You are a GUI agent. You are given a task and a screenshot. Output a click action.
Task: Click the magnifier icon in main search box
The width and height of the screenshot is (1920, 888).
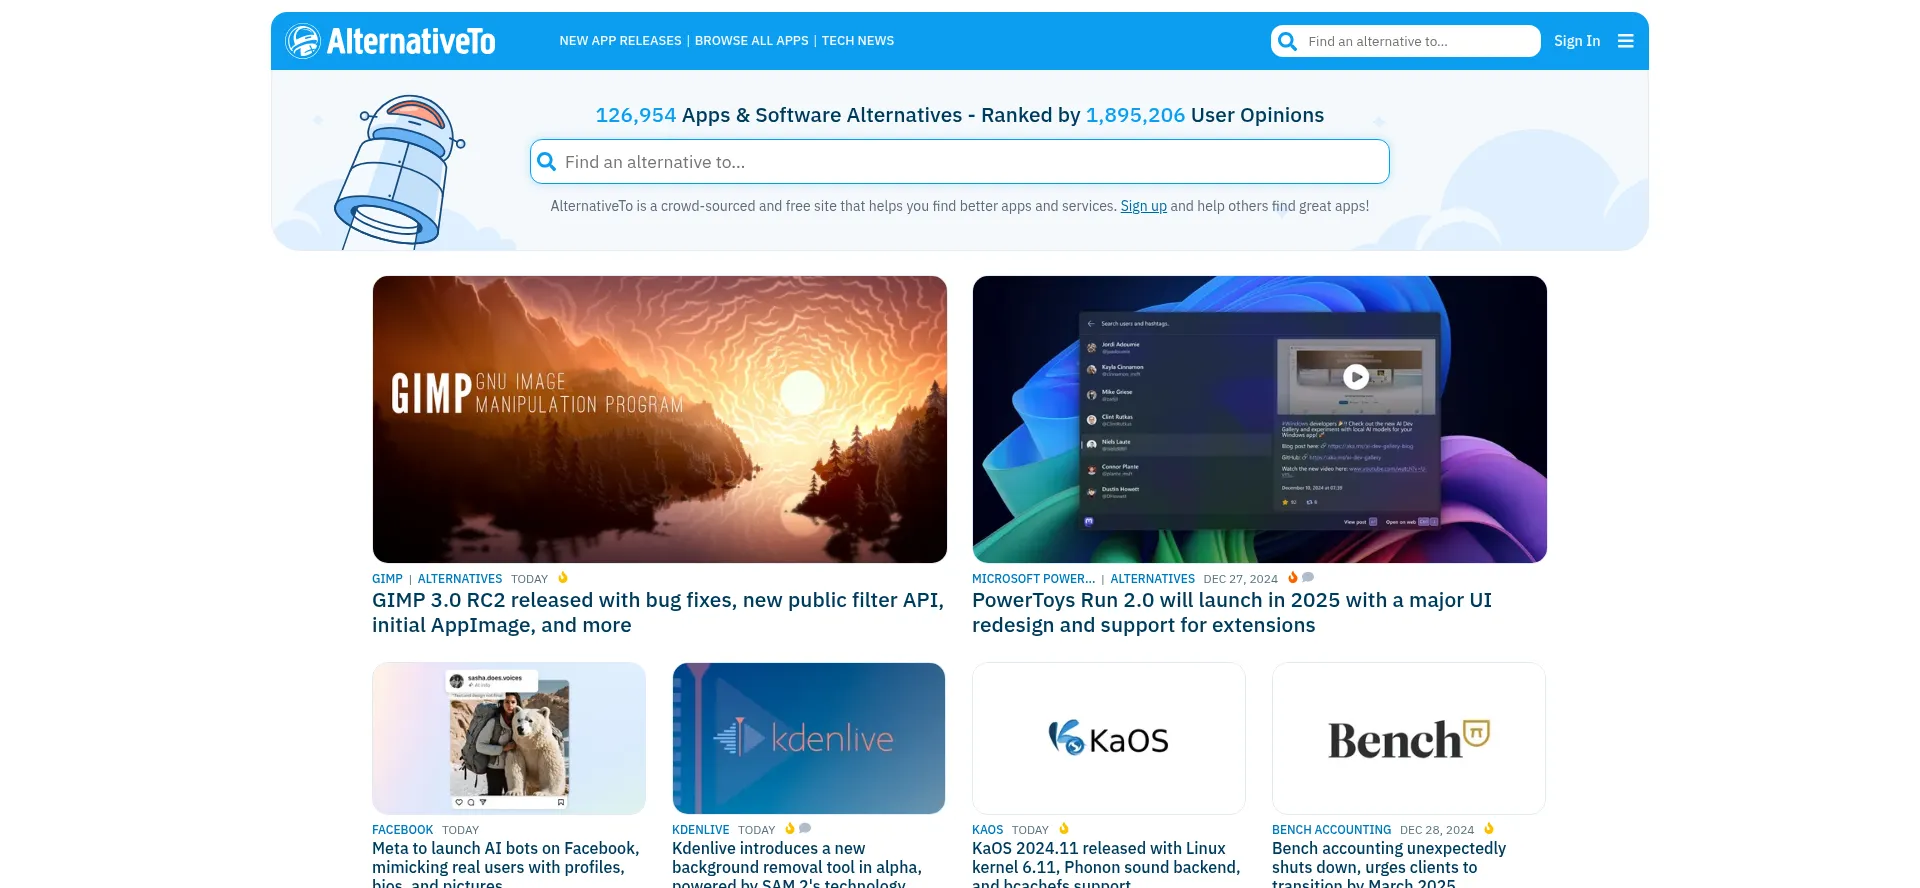pyautogui.click(x=546, y=162)
